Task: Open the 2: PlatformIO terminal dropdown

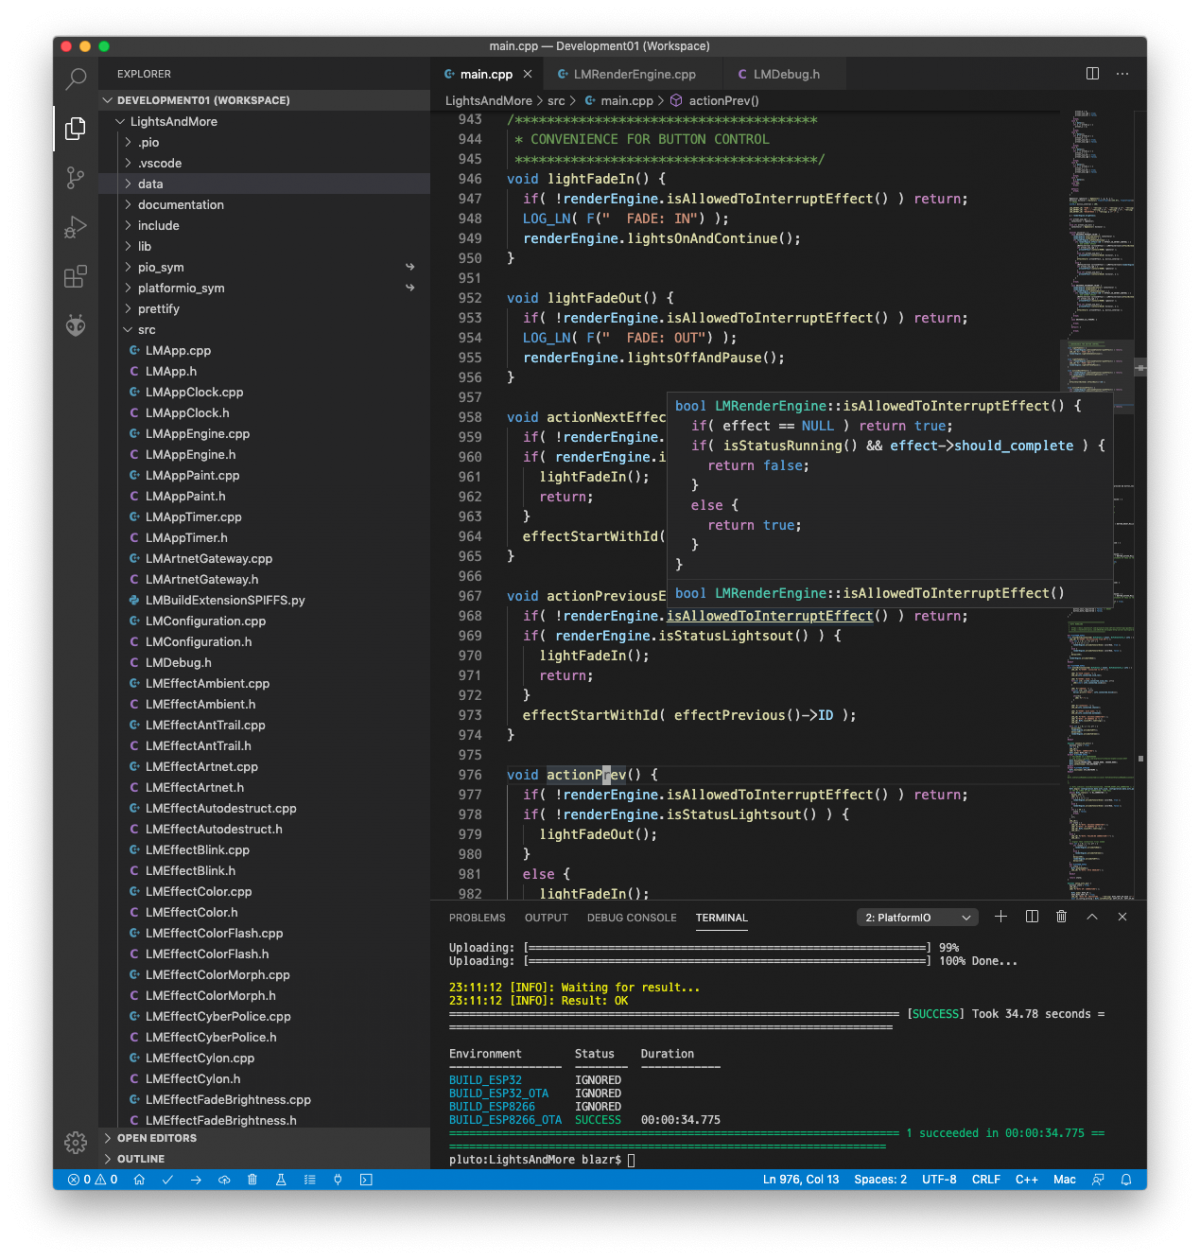Action: tap(917, 918)
